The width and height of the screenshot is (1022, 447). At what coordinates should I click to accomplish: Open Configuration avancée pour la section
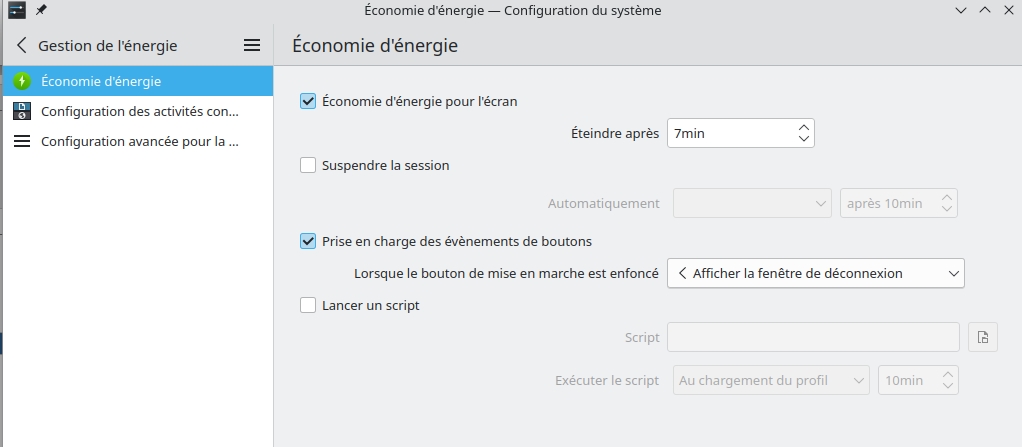click(139, 141)
